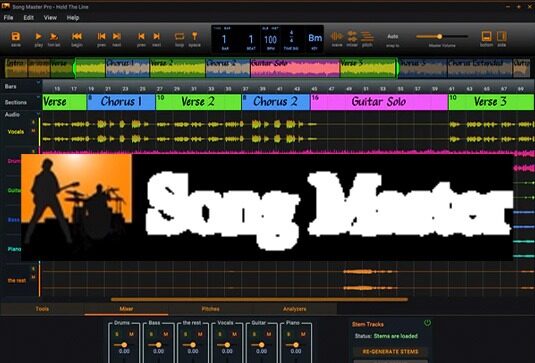Open the View menu
The width and height of the screenshot is (535, 363).
pyautogui.click(x=50, y=18)
